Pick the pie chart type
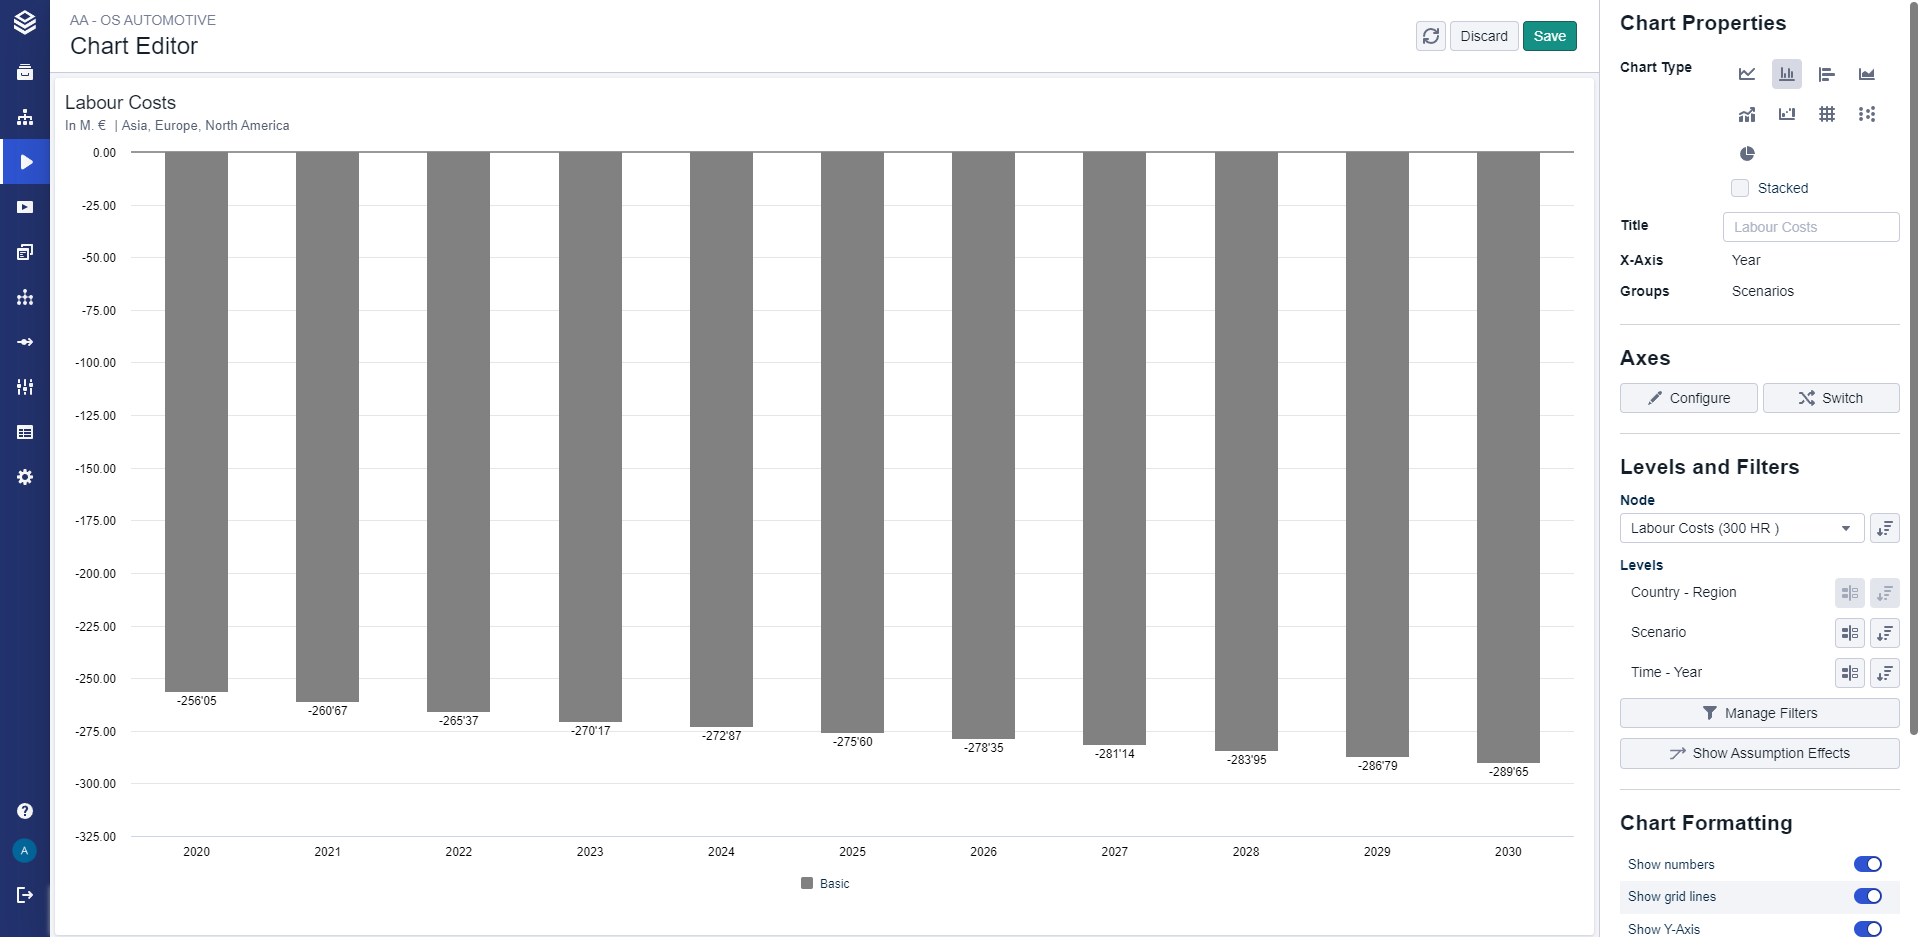 click(x=1747, y=153)
